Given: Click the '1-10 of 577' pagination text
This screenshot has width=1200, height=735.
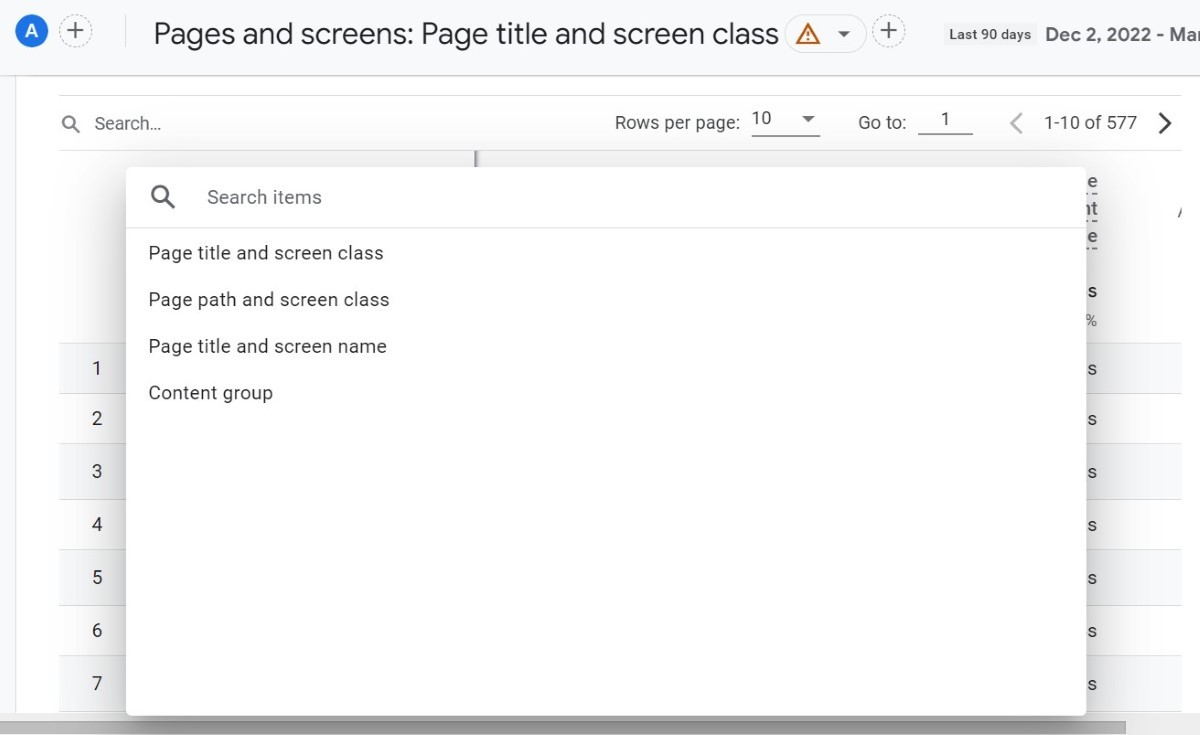Looking at the screenshot, I should click(1091, 123).
